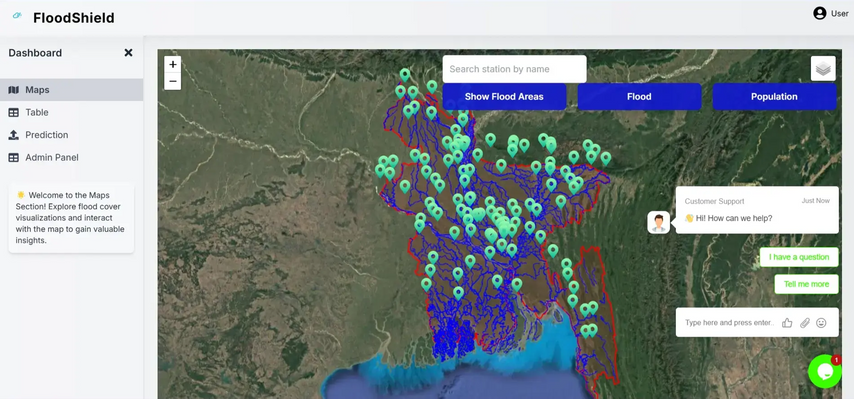Click the FloodShield logo icon
The image size is (854, 399).
[x=17, y=16]
